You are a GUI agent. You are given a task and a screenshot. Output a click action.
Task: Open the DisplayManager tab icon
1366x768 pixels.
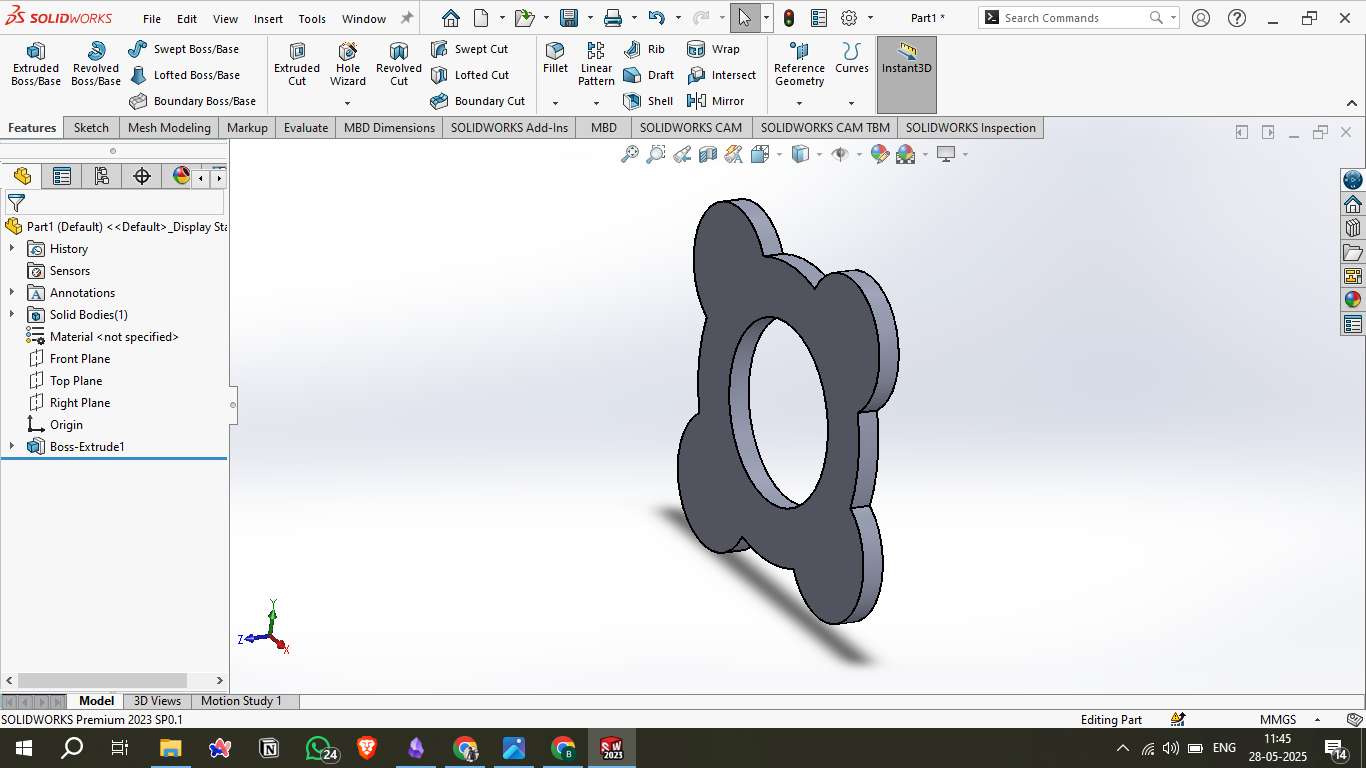point(181,177)
